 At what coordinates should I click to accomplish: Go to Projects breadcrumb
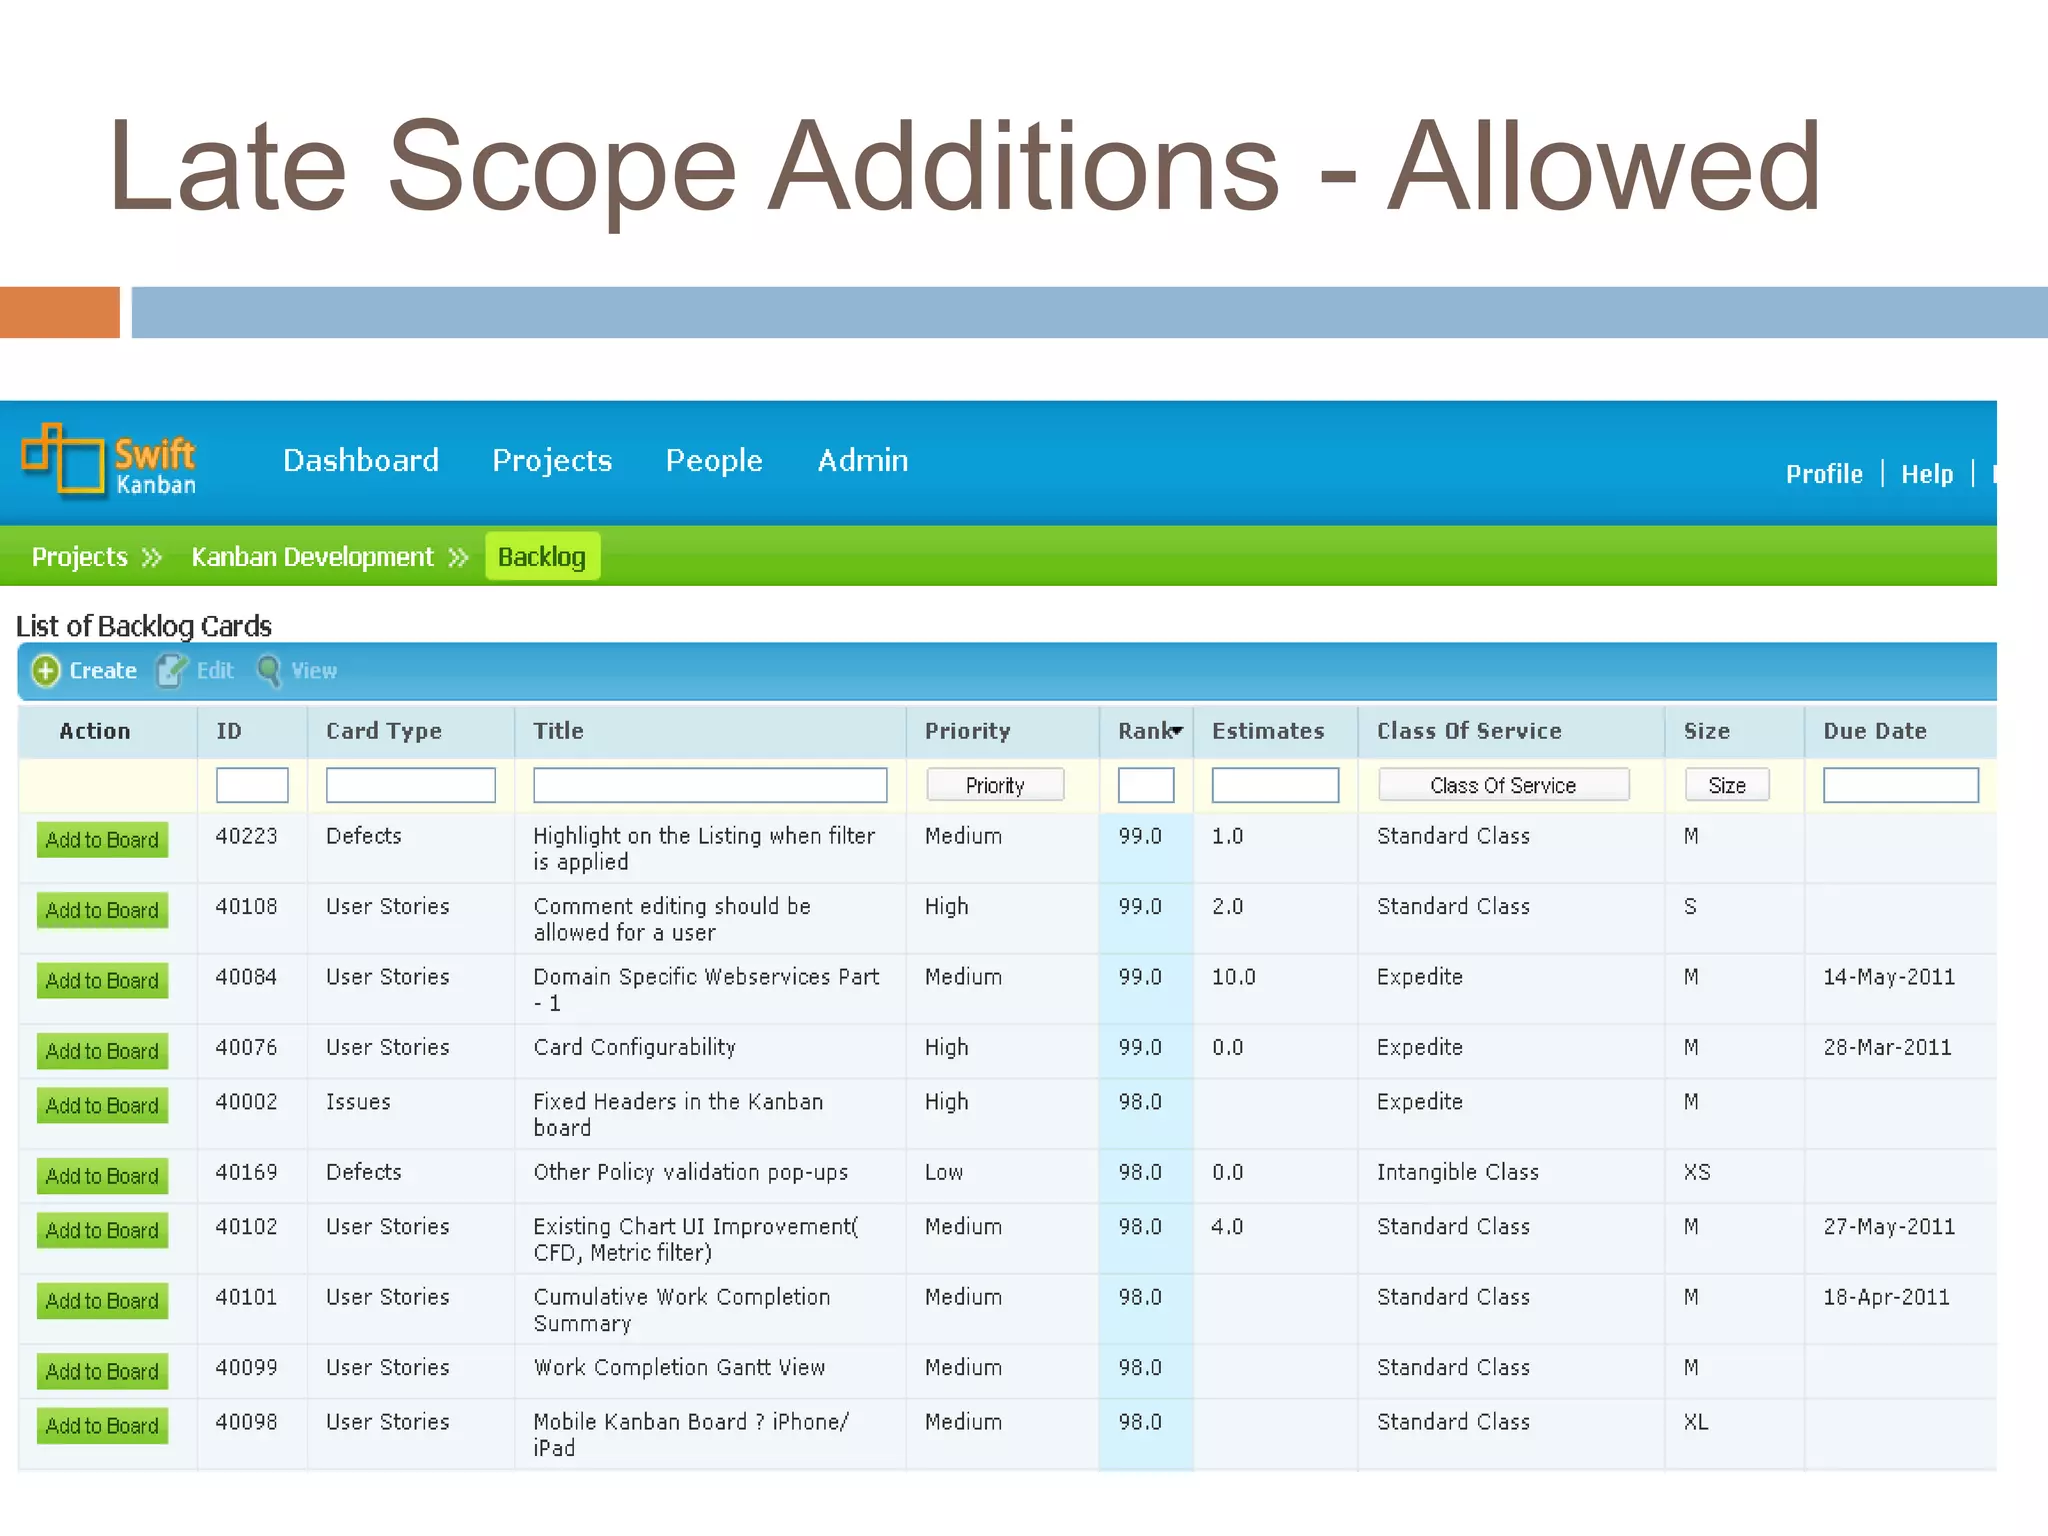click(x=80, y=557)
